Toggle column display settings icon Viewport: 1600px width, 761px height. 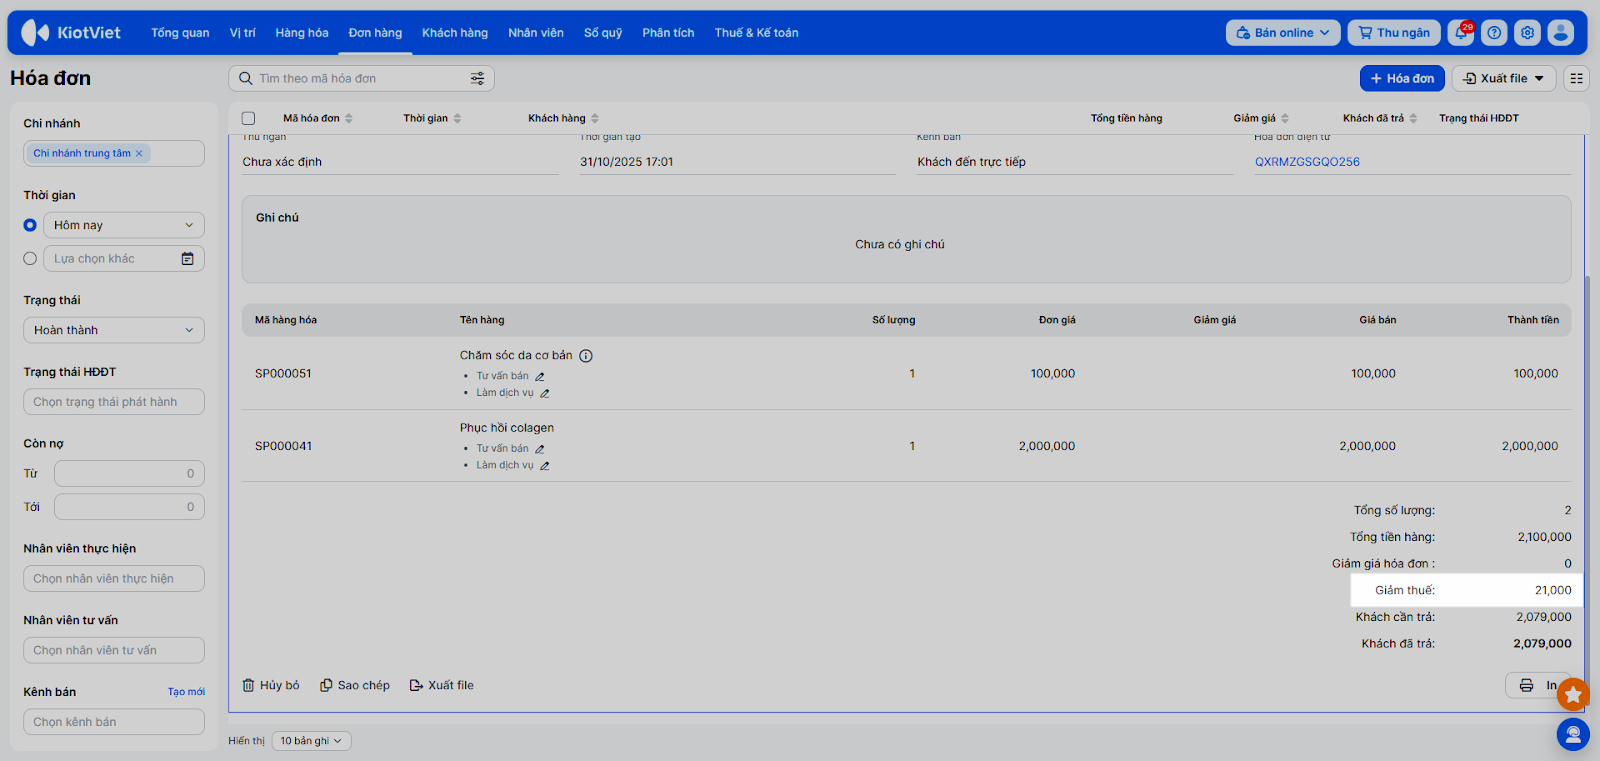1577,78
